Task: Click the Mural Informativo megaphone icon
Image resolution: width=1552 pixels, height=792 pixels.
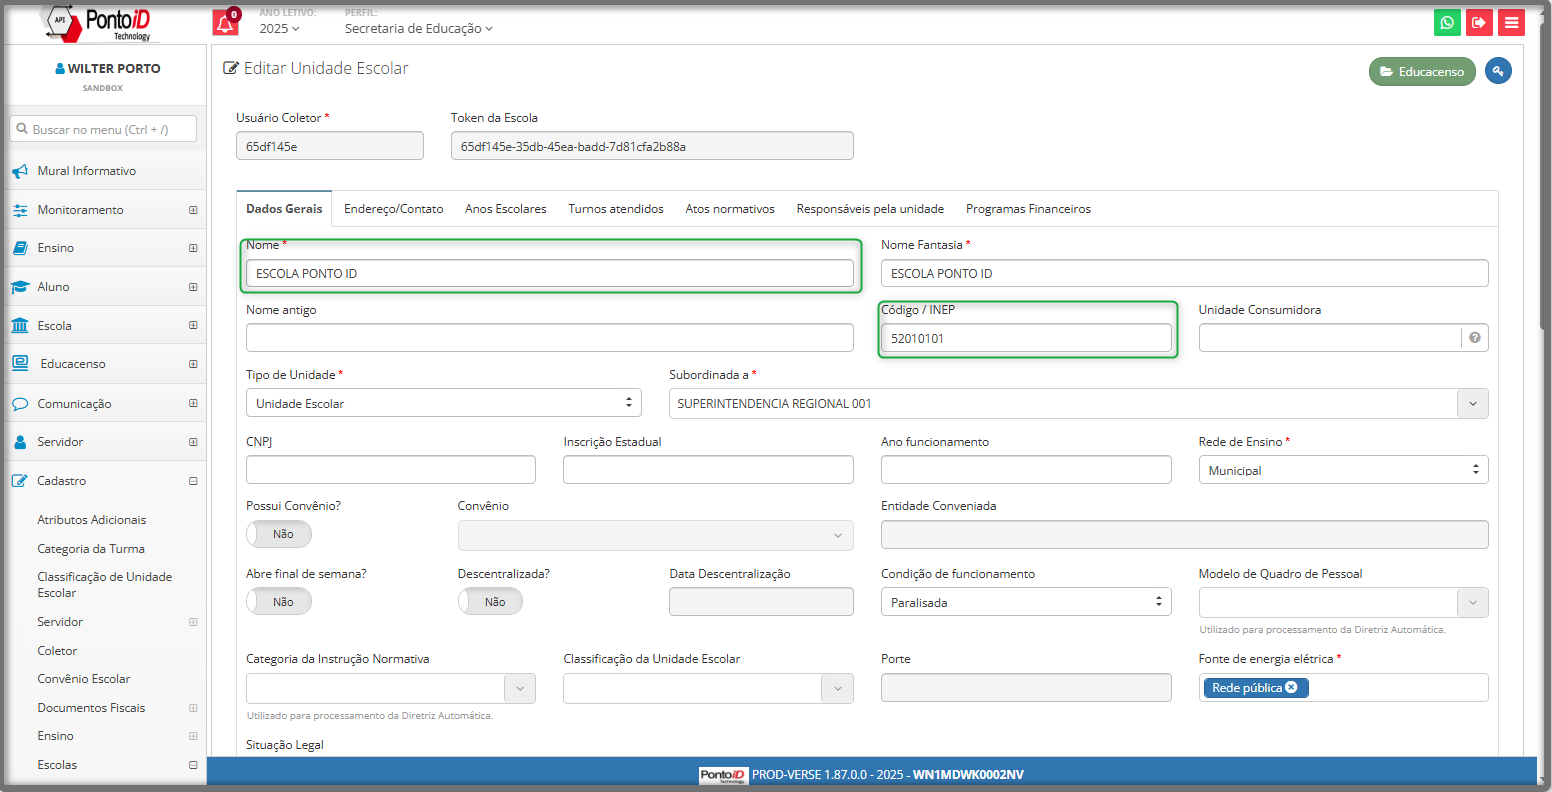Action: tap(20, 172)
